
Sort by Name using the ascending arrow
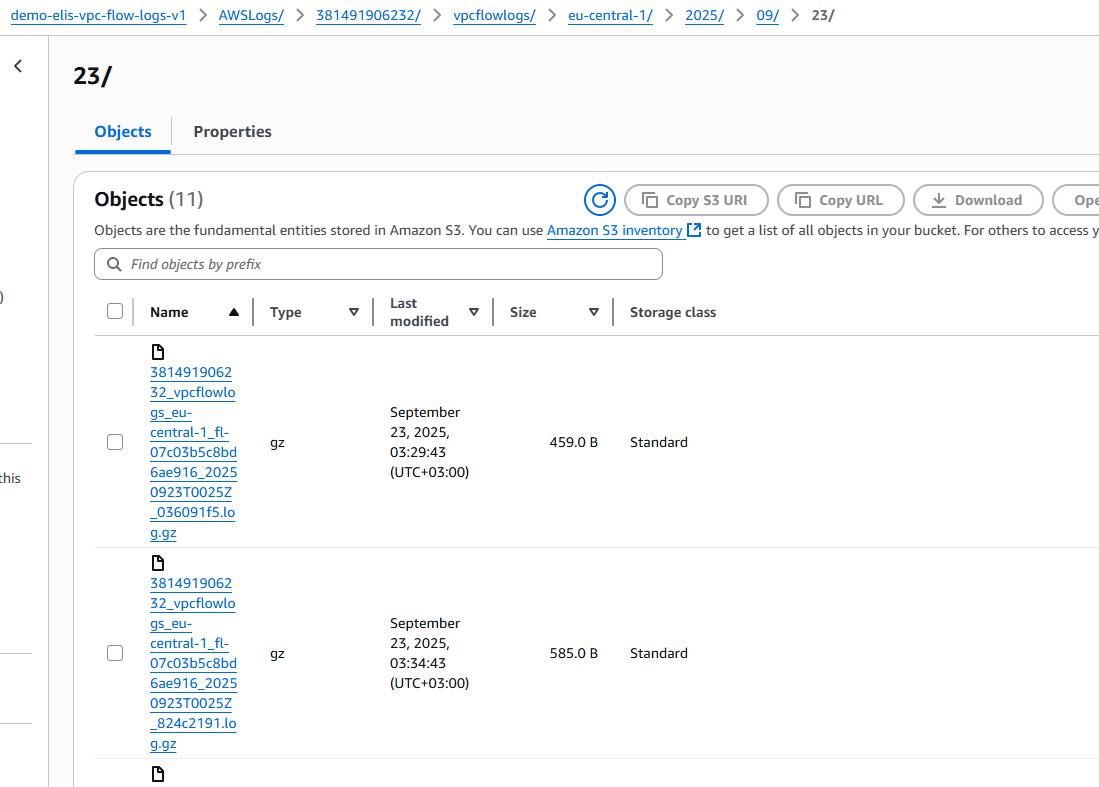click(233, 312)
